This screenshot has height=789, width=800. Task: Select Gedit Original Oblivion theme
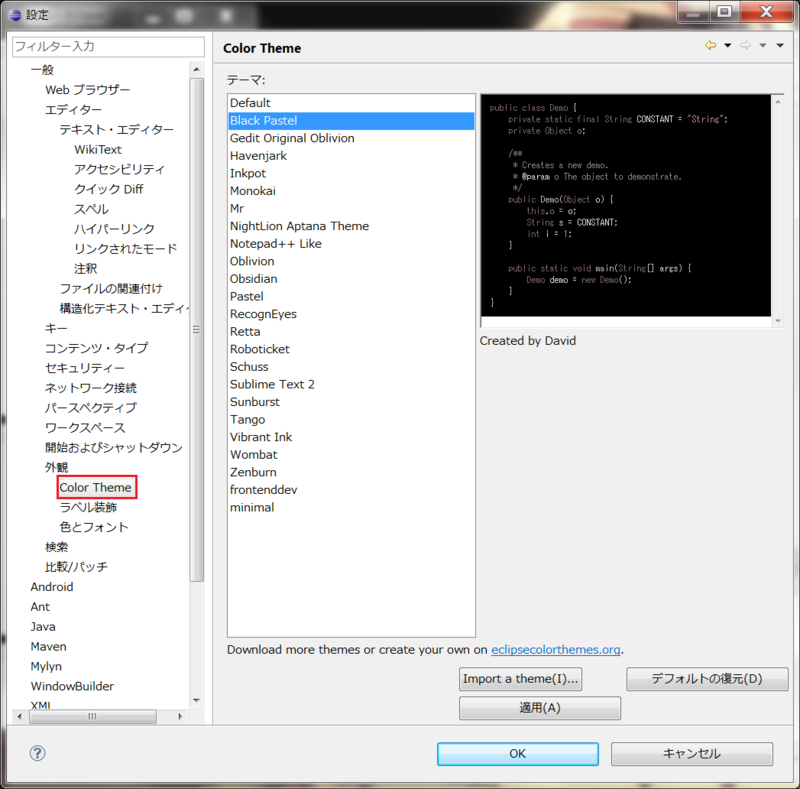[x=351, y=138]
